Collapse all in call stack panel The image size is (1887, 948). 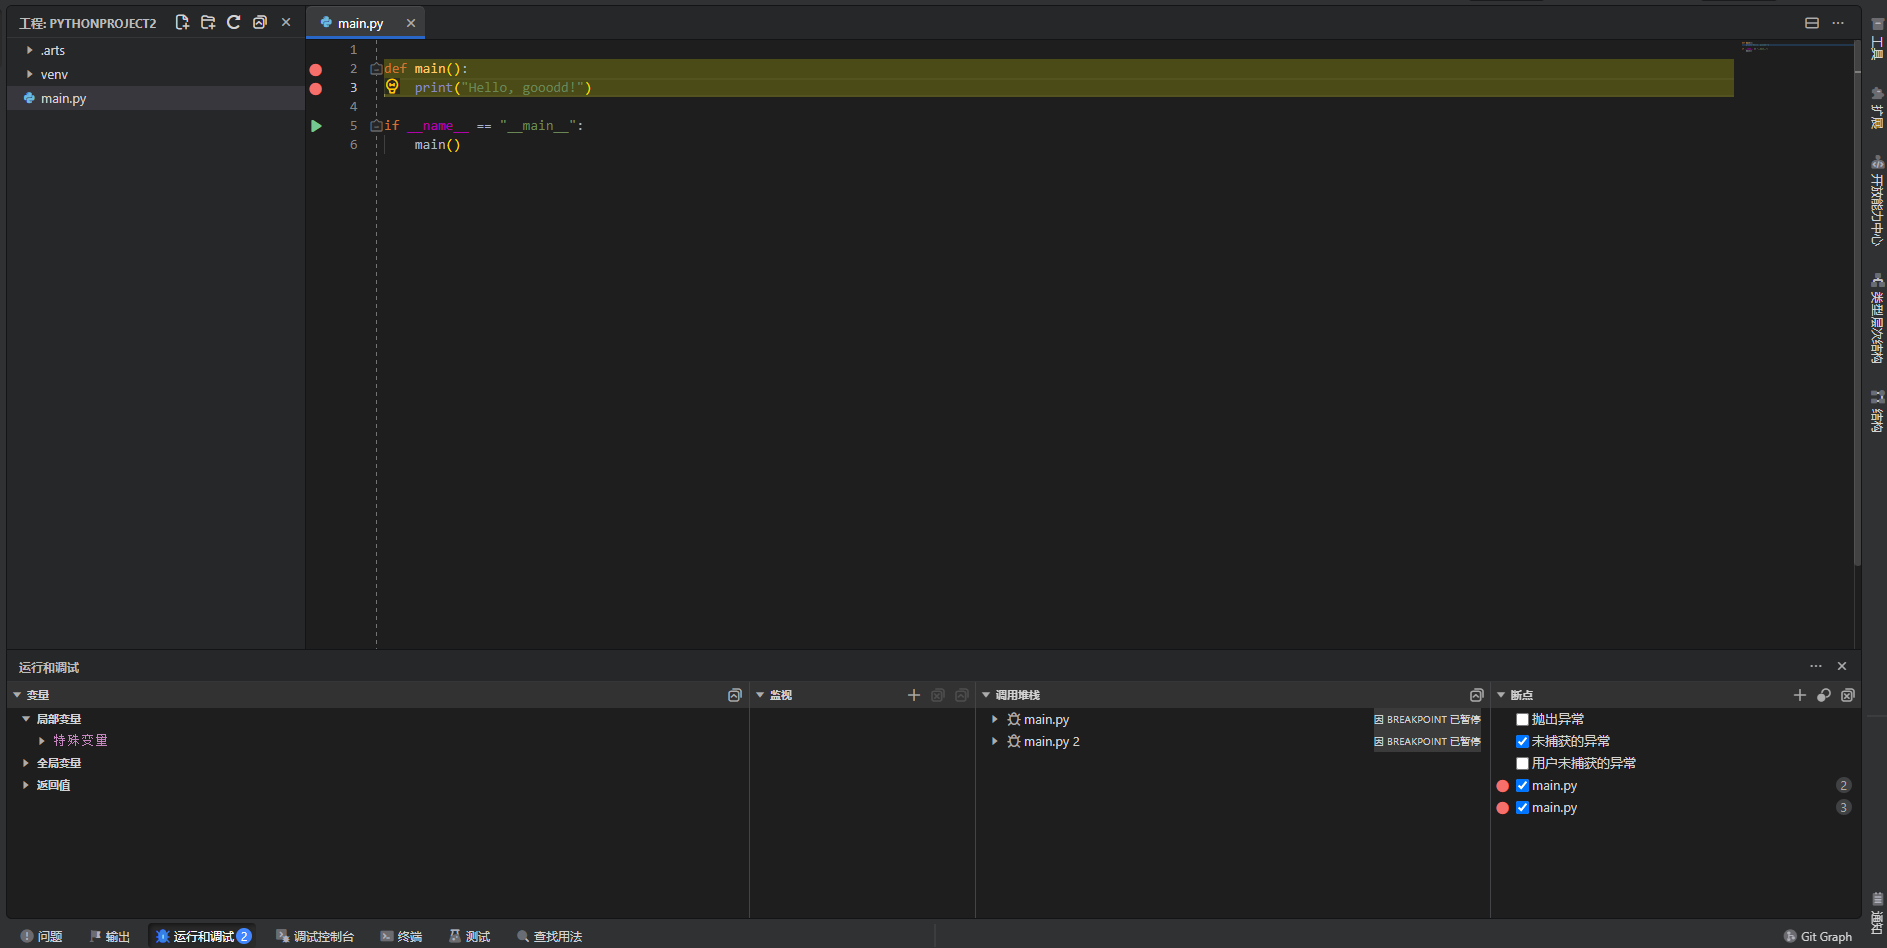1477,695
